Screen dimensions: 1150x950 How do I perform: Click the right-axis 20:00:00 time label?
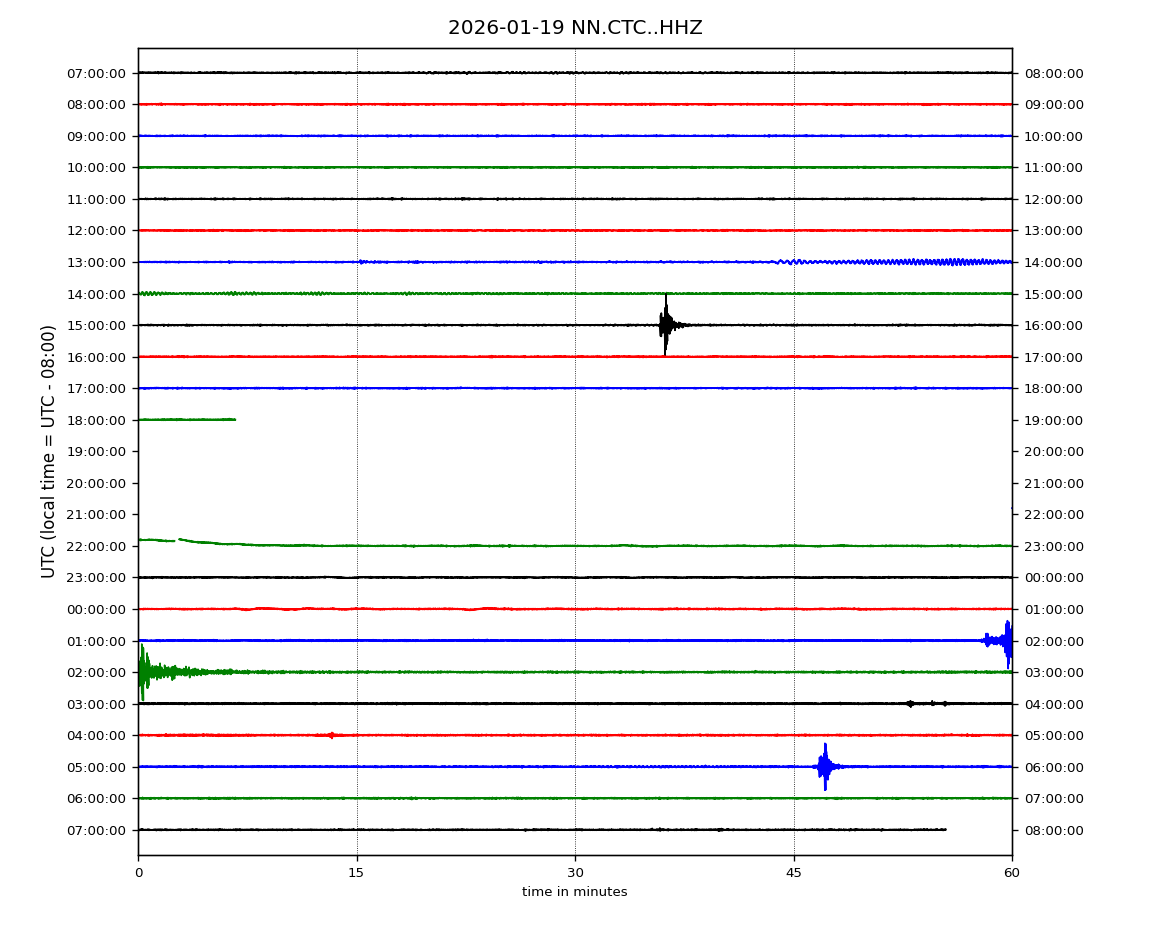click(1053, 451)
